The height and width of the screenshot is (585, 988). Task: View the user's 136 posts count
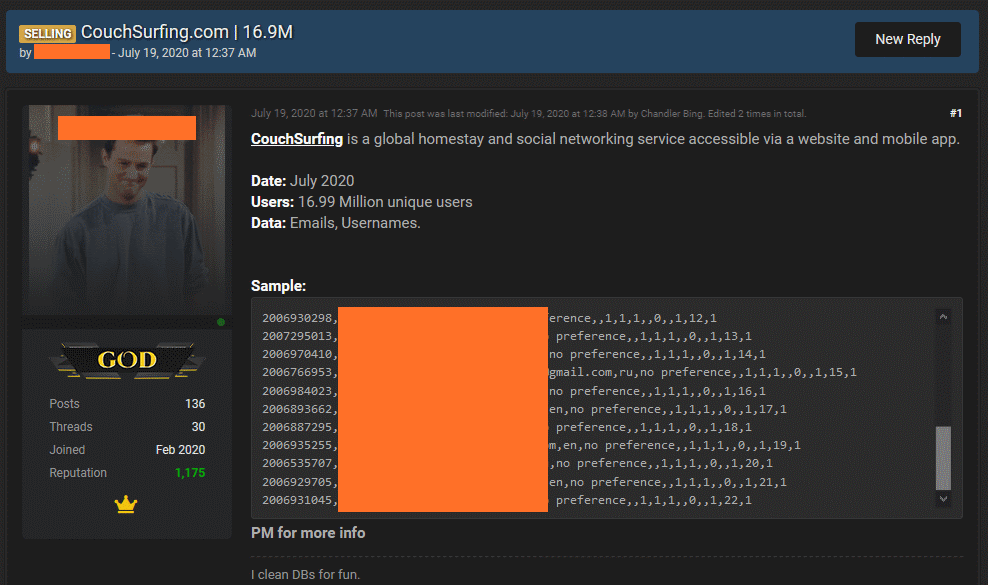click(x=195, y=404)
